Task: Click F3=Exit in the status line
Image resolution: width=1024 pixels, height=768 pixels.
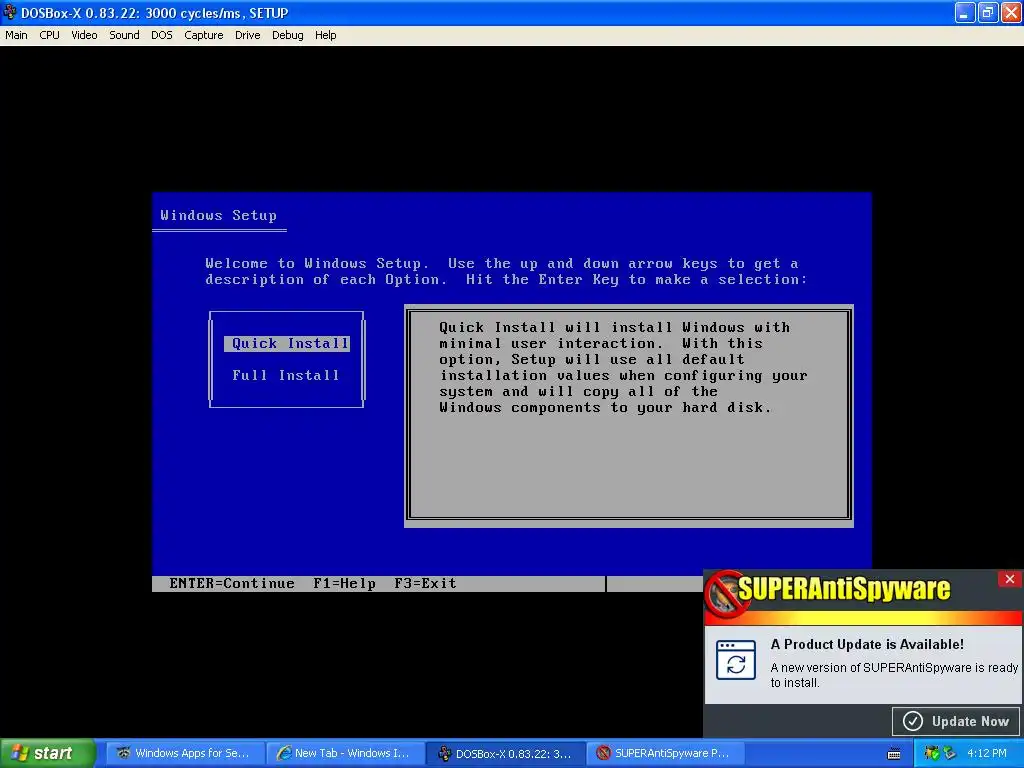Action: [425, 583]
